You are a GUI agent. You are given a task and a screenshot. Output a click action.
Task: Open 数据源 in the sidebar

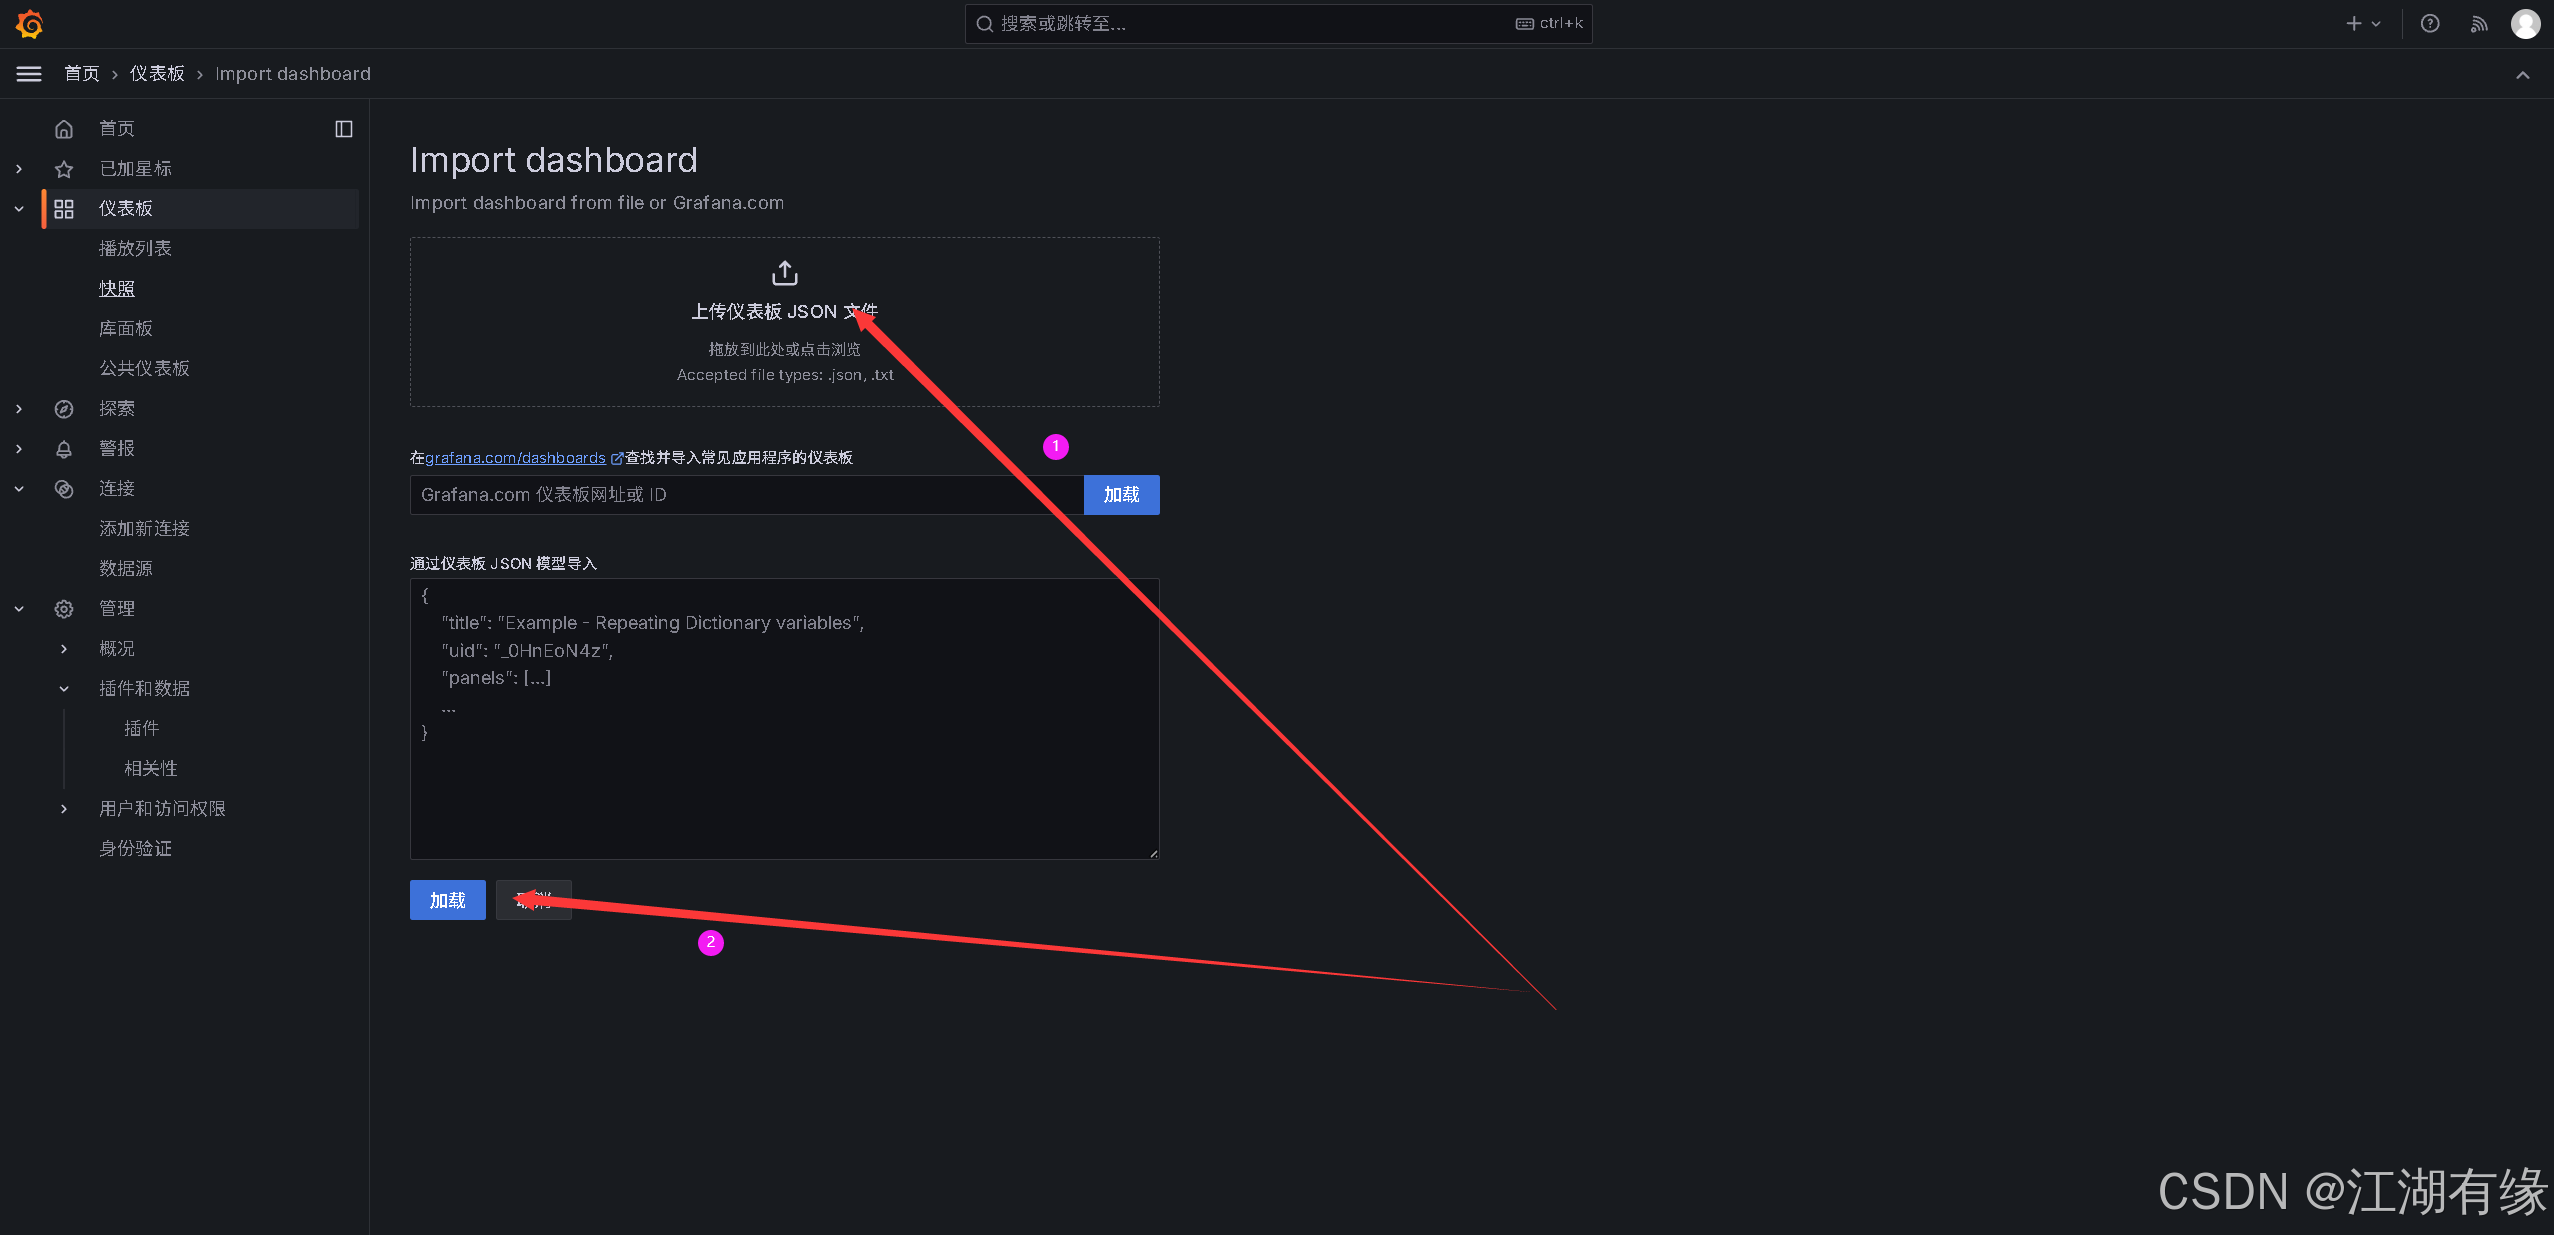(126, 568)
